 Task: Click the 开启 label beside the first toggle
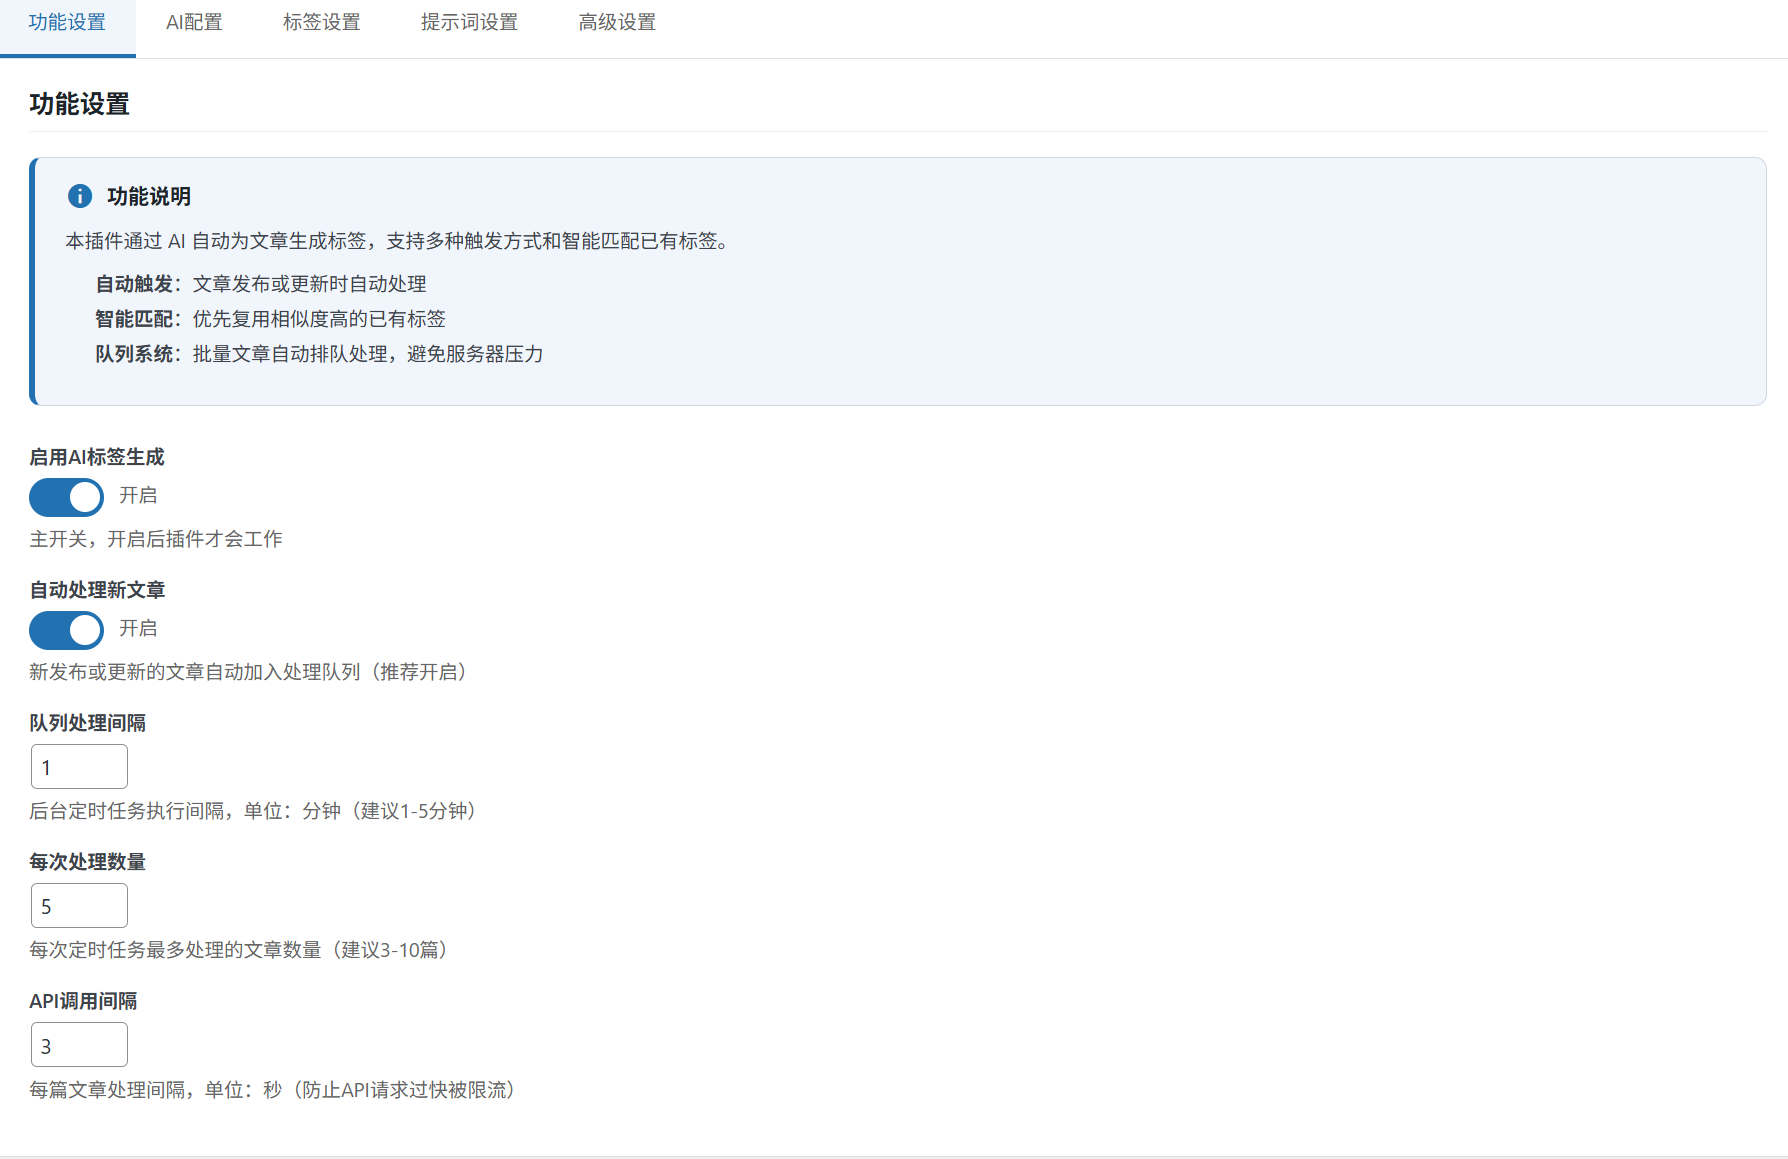point(139,496)
